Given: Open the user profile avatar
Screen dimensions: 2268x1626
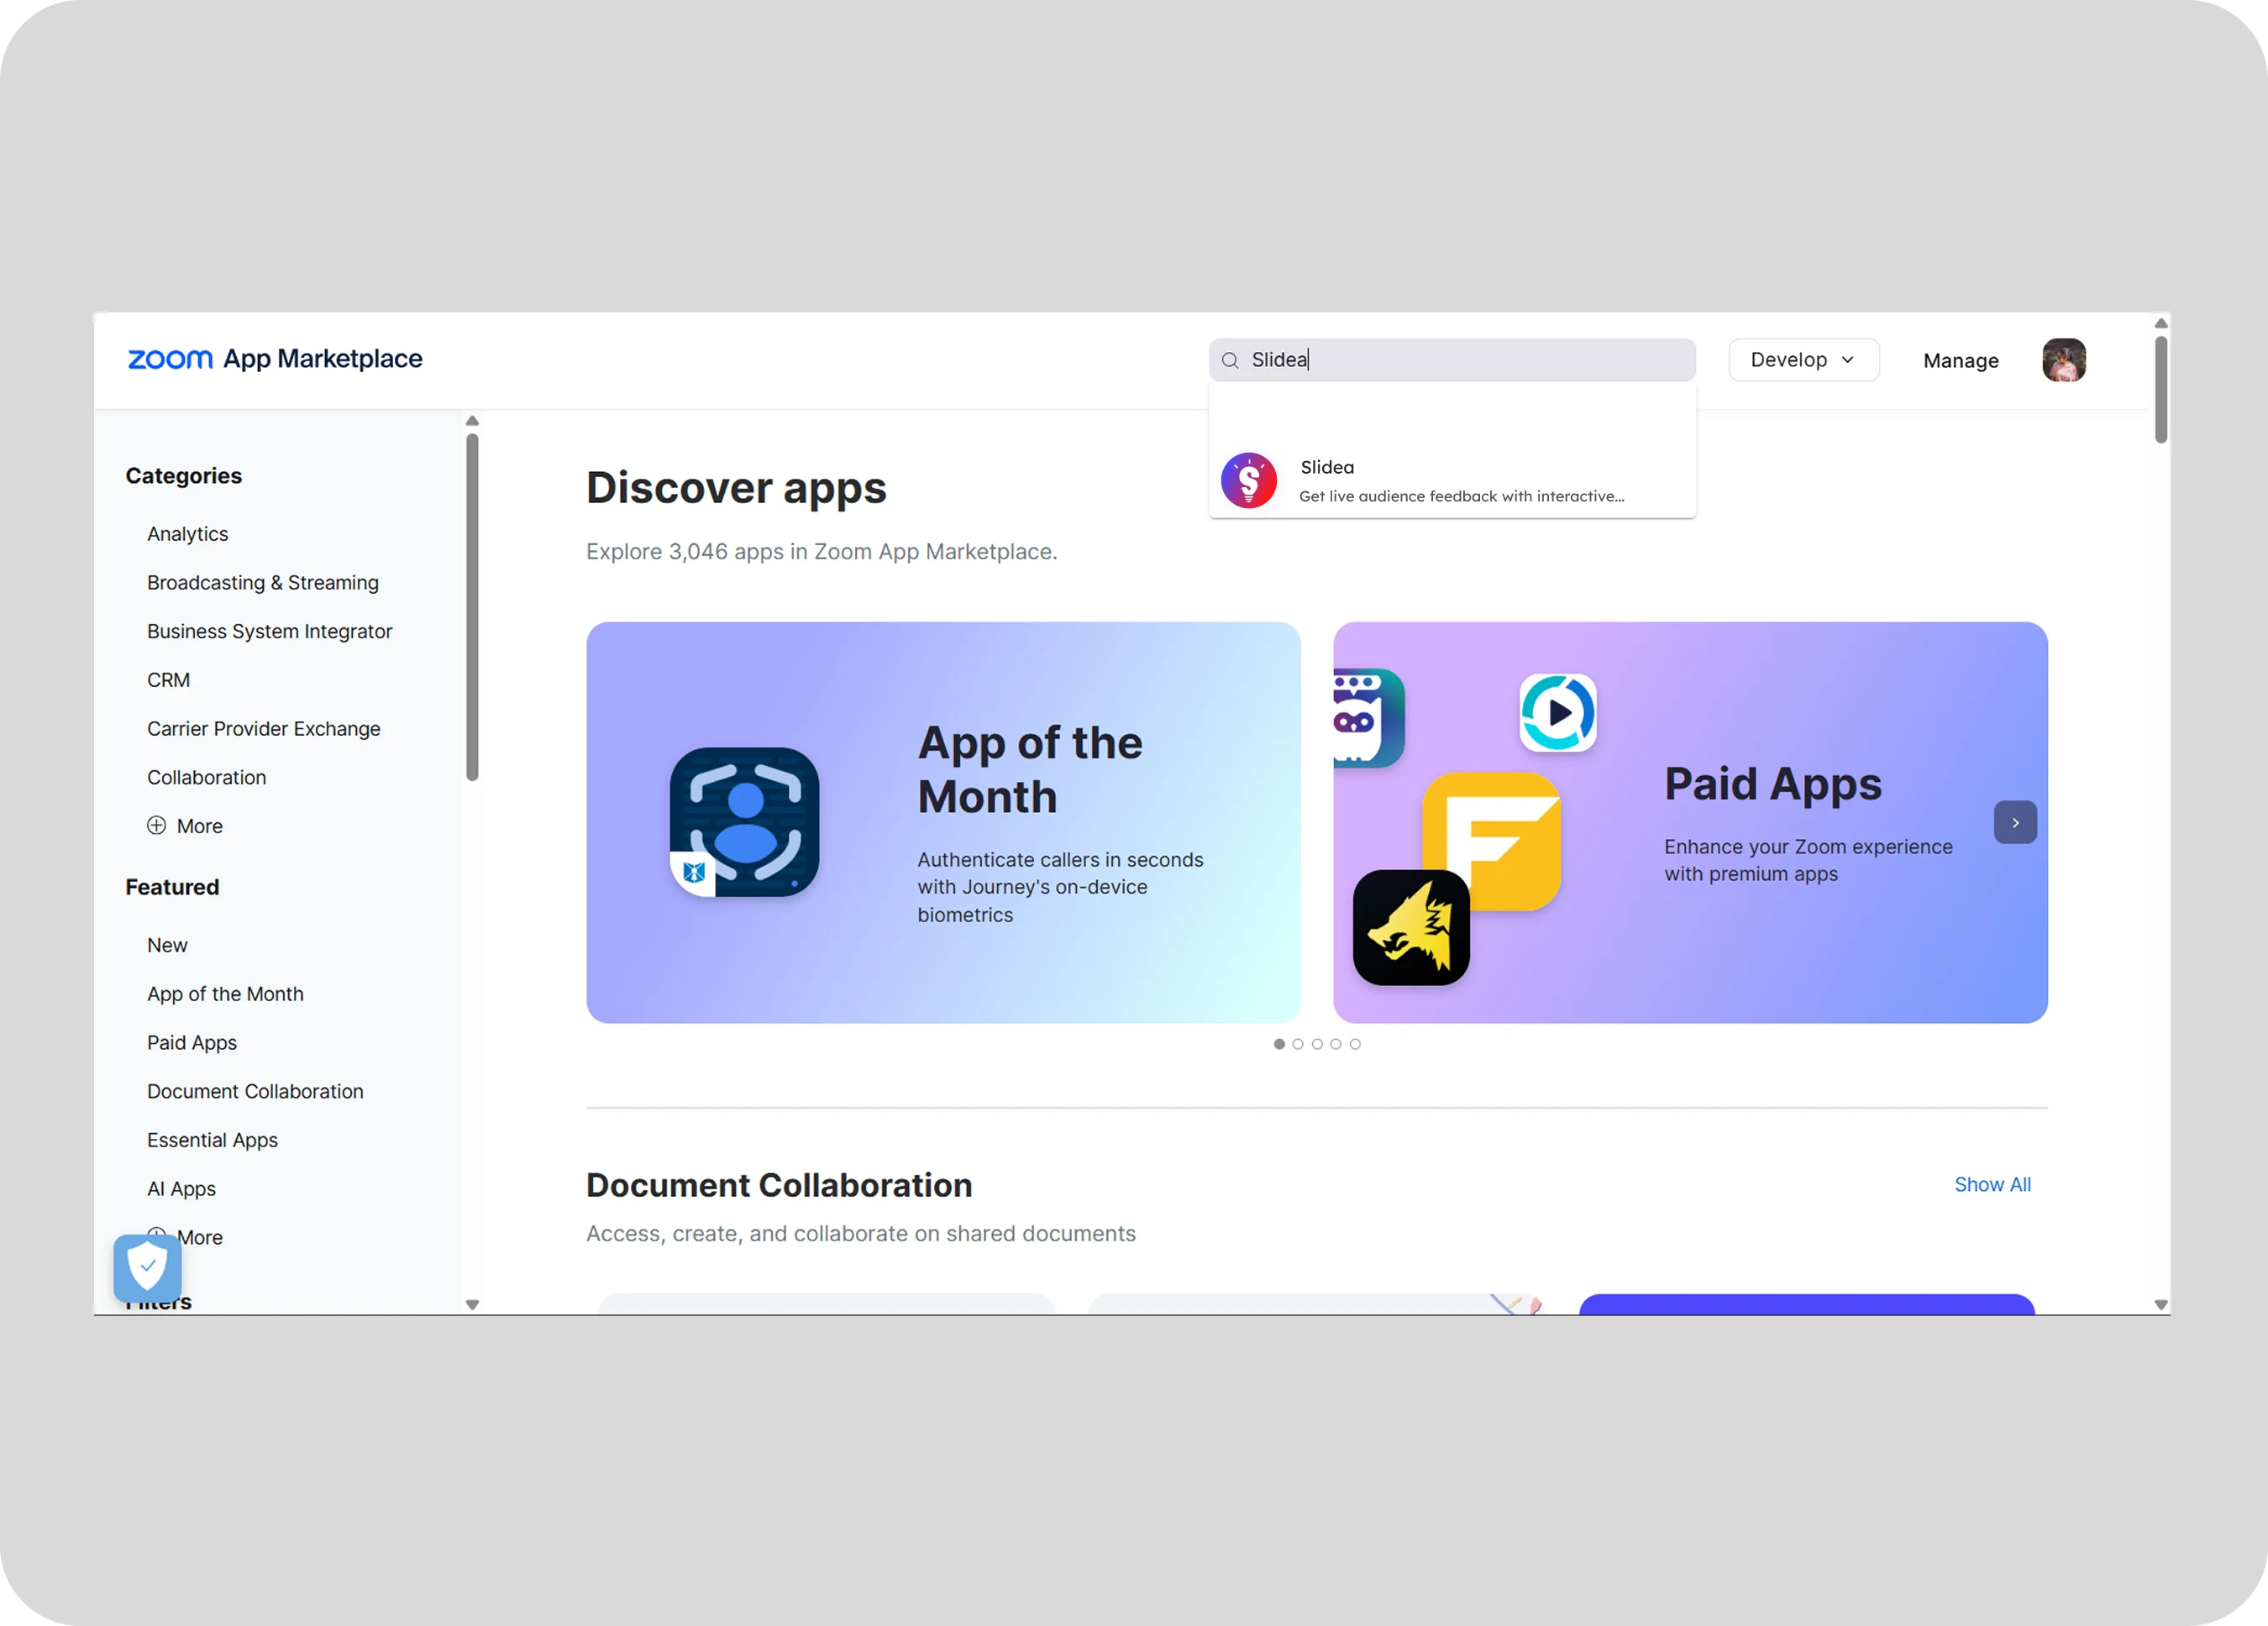Looking at the screenshot, I should 2064,360.
